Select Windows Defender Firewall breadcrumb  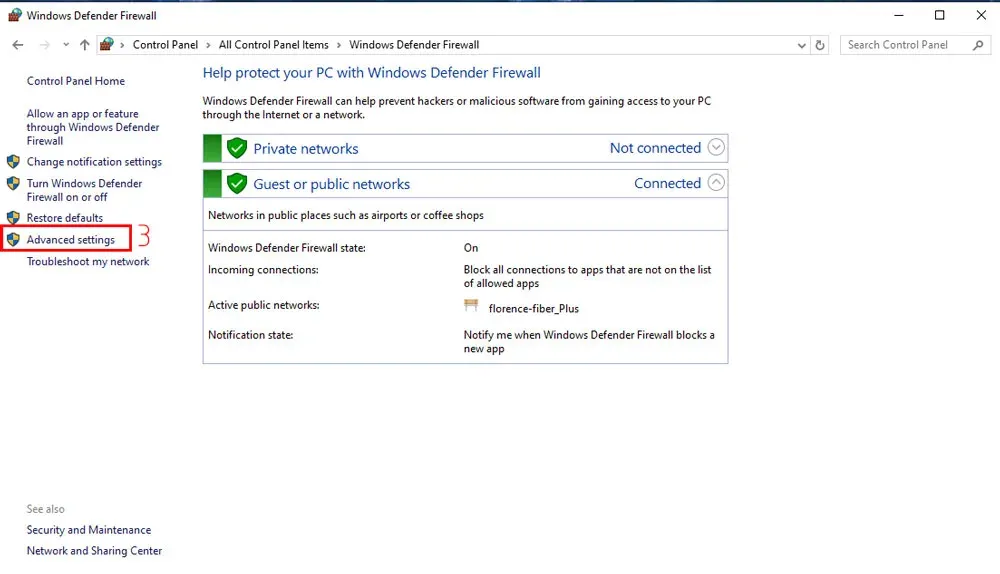click(414, 45)
